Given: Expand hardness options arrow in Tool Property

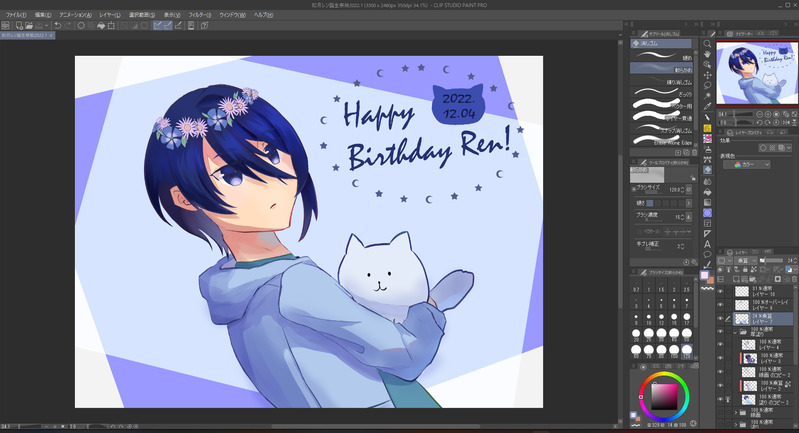Looking at the screenshot, I should (688, 203).
